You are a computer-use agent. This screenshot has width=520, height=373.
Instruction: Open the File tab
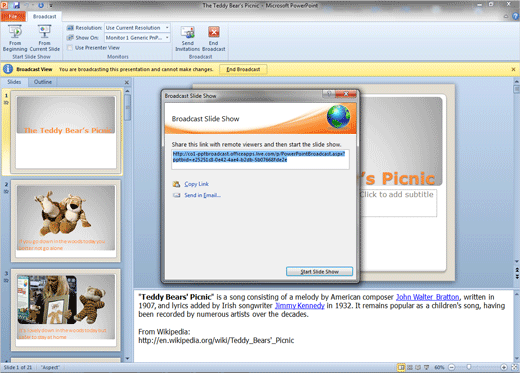(13, 16)
